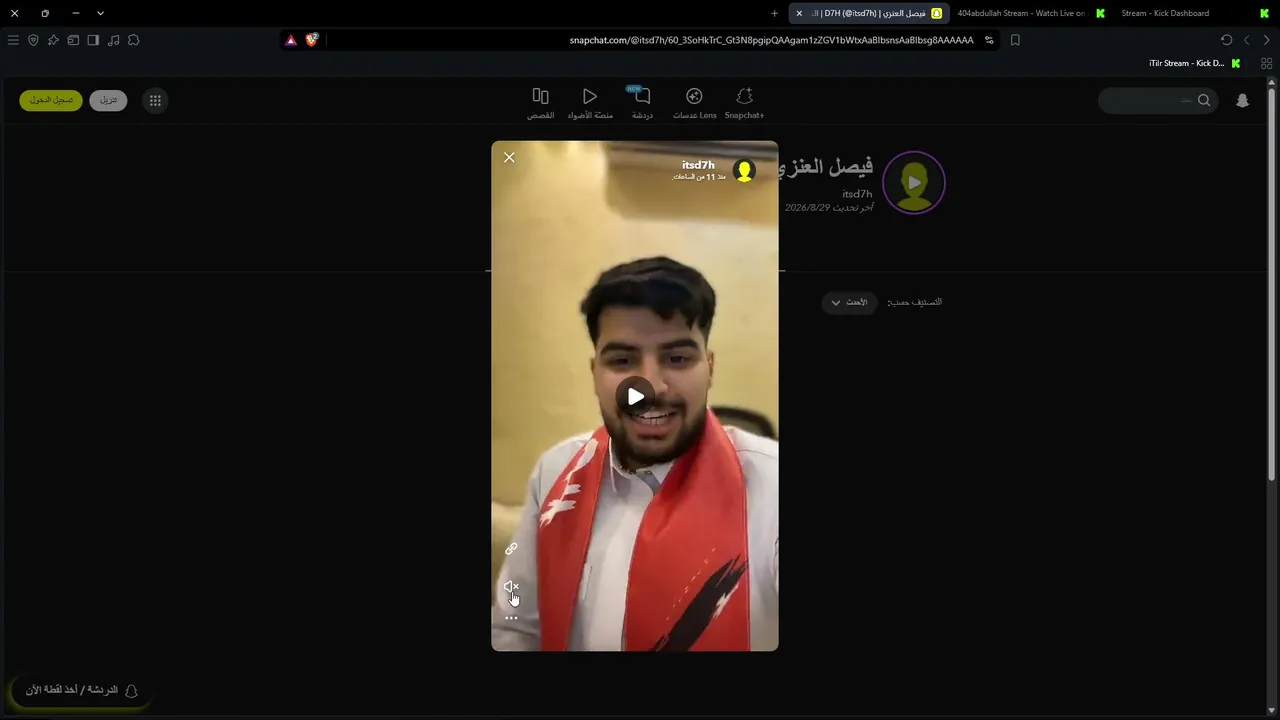Click the address bar URL
The height and width of the screenshot is (720, 1280).
pos(771,40)
